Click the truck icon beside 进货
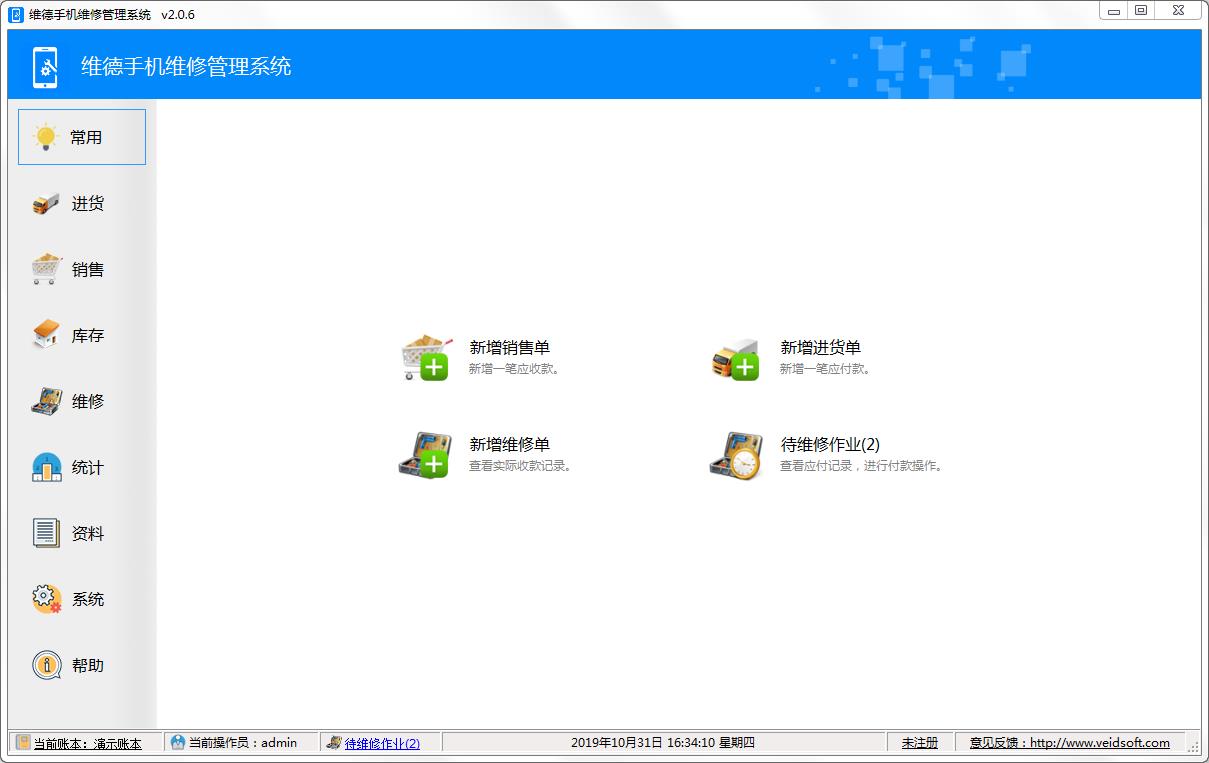Image resolution: width=1209 pixels, height=763 pixels. pyautogui.click(x=46, y=204)
